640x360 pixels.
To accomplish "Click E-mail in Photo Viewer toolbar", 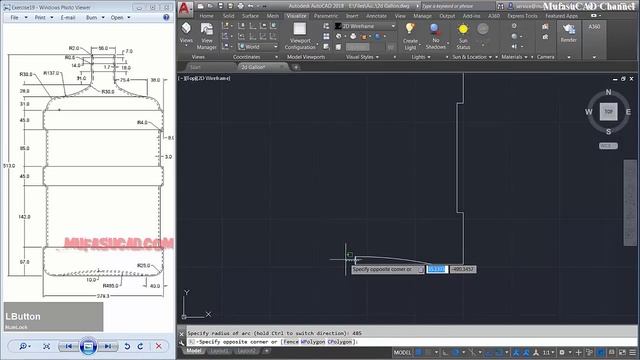I will (x=68, y=18).
